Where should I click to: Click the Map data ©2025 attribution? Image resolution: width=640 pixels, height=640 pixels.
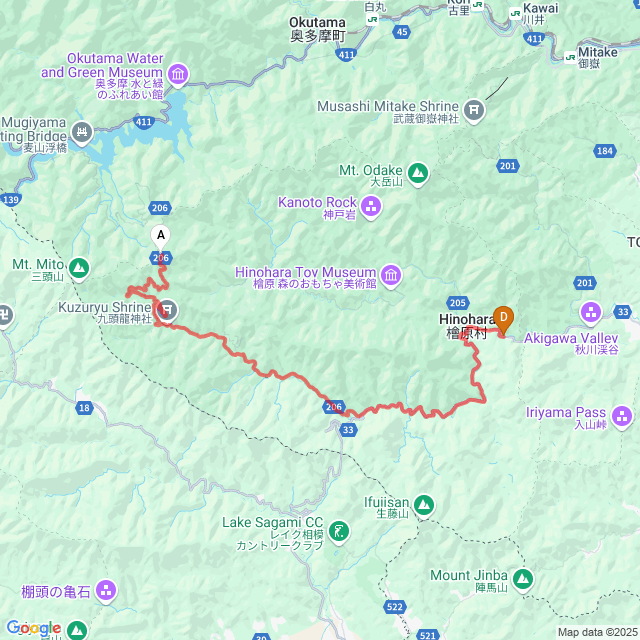coord(598,632)
